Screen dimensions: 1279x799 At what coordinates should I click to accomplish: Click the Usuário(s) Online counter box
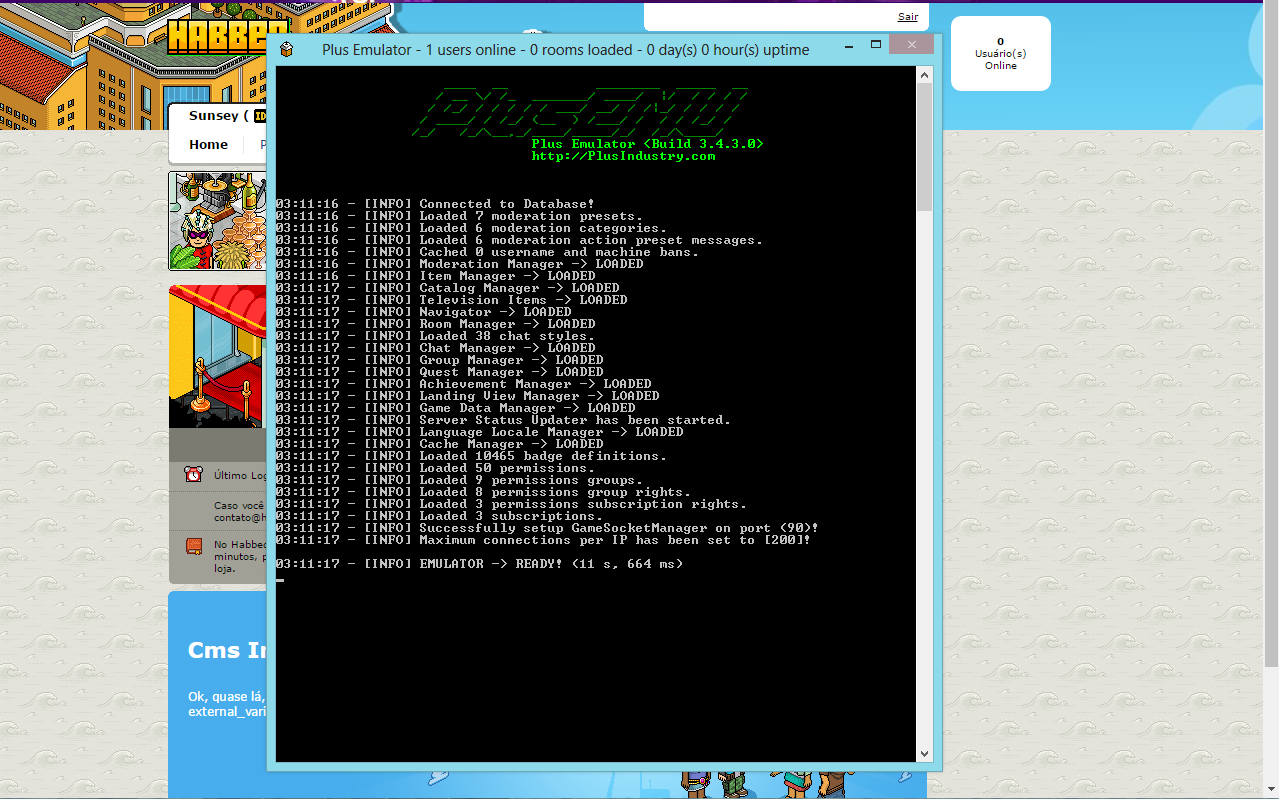pyautogui.click(x=1000, y=53)
